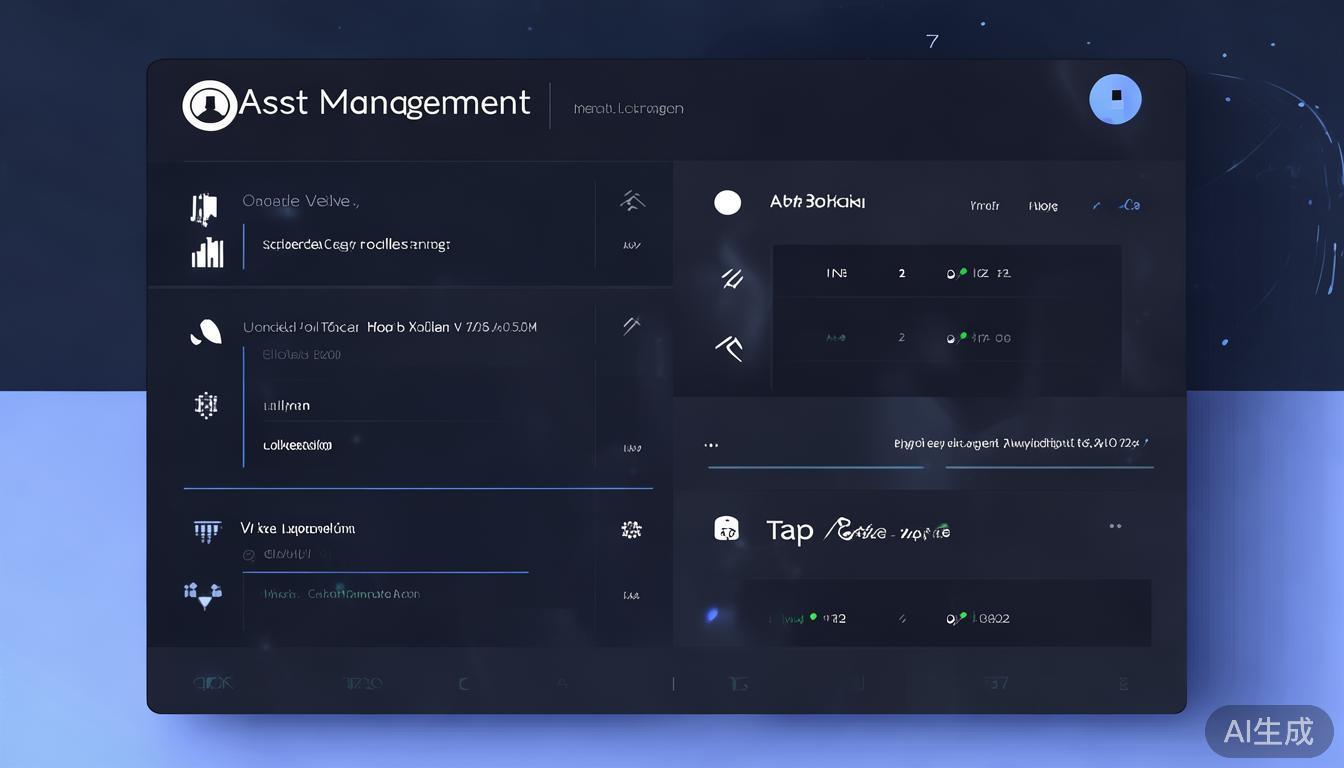The image size is (1344, 768).
Task: Open the gear icon in Vike panel
Action: click(x=630, y=530)
